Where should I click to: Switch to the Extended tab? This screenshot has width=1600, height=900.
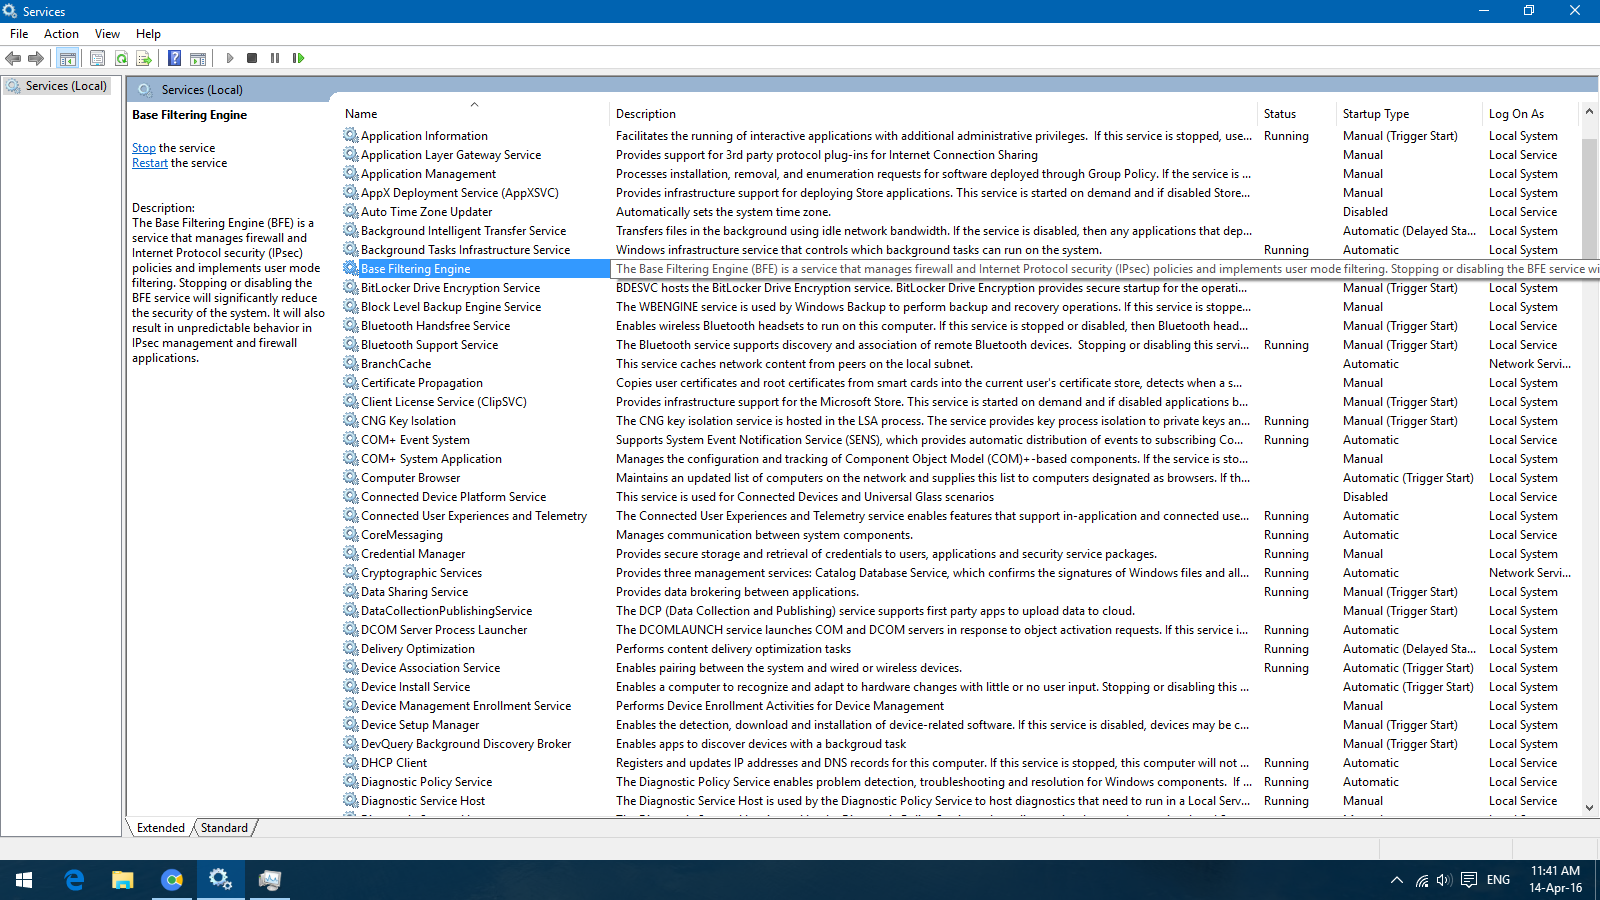[161, 828]
